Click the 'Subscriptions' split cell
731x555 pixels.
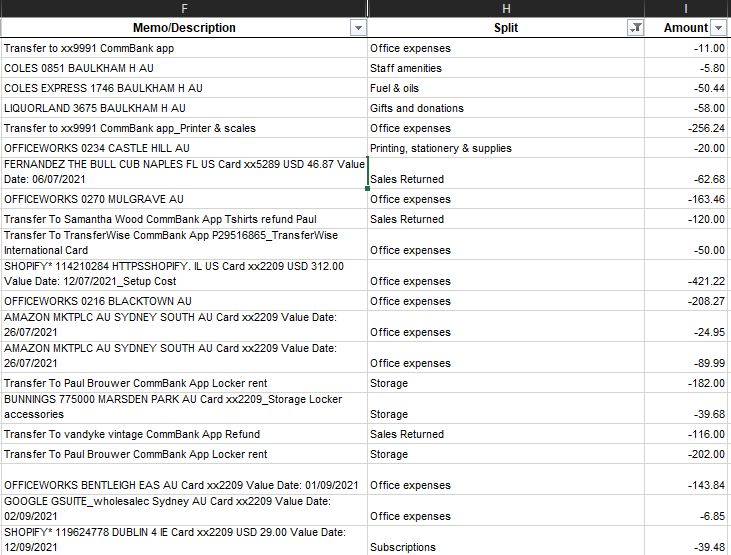click(x=506, y=541)
